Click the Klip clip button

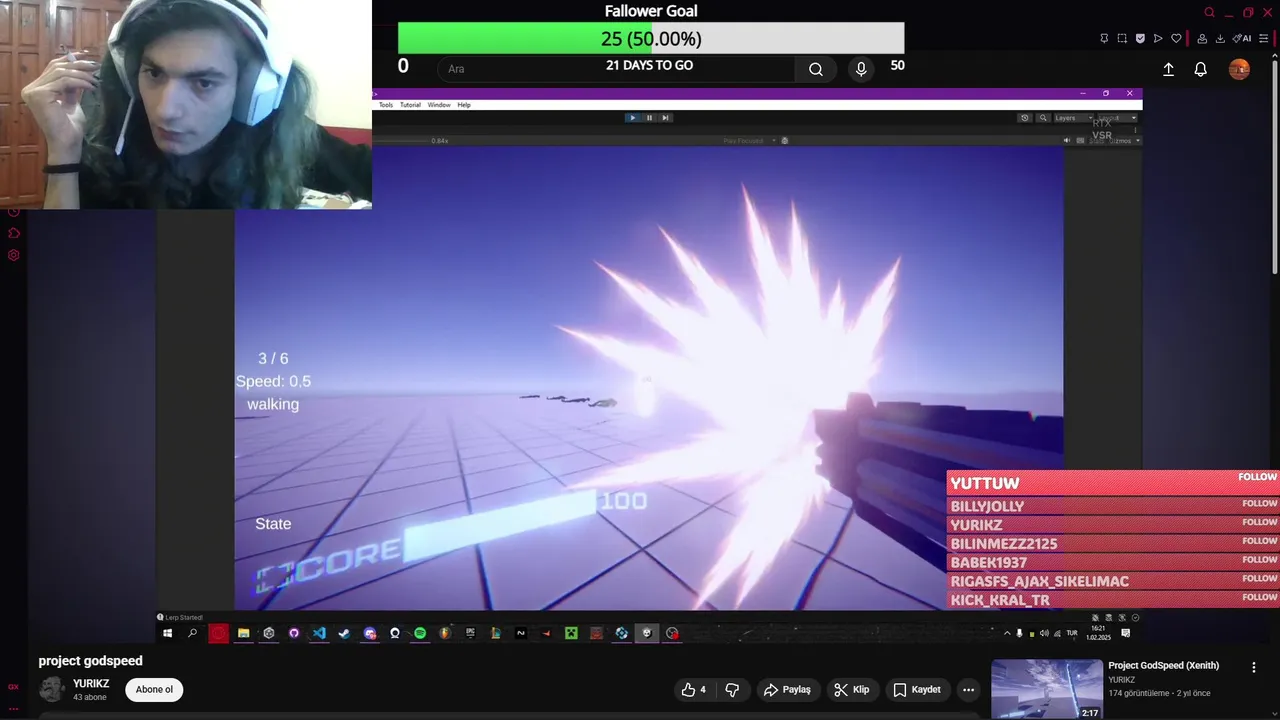(851, 689)
